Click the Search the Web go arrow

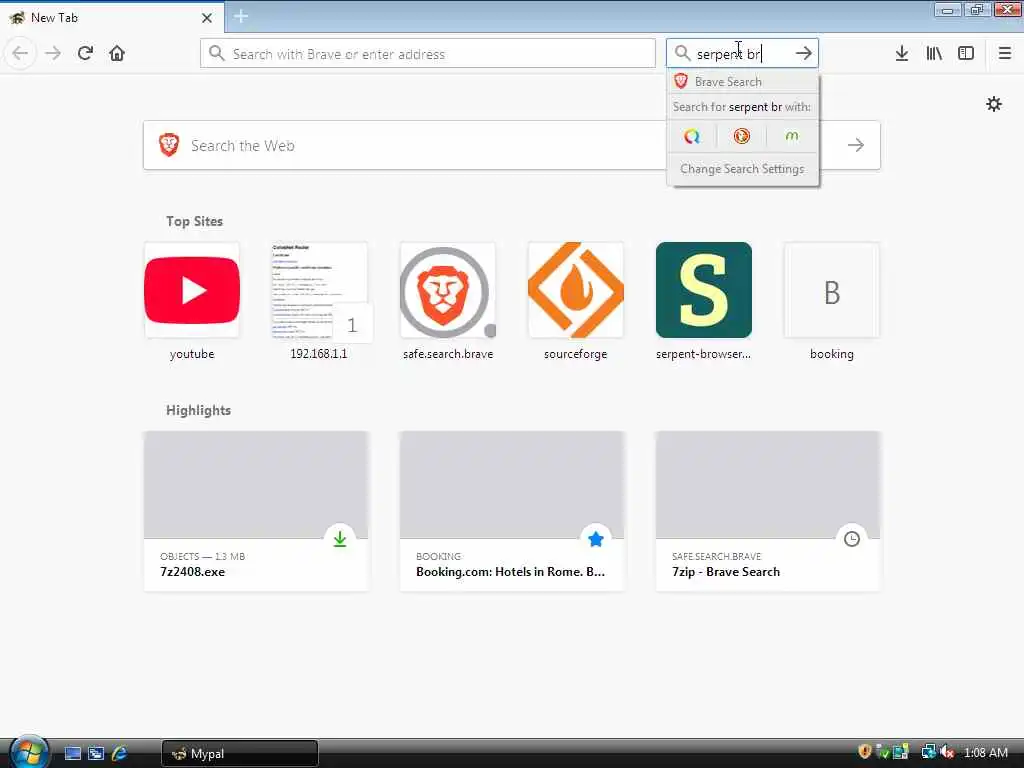click(856, 145)
